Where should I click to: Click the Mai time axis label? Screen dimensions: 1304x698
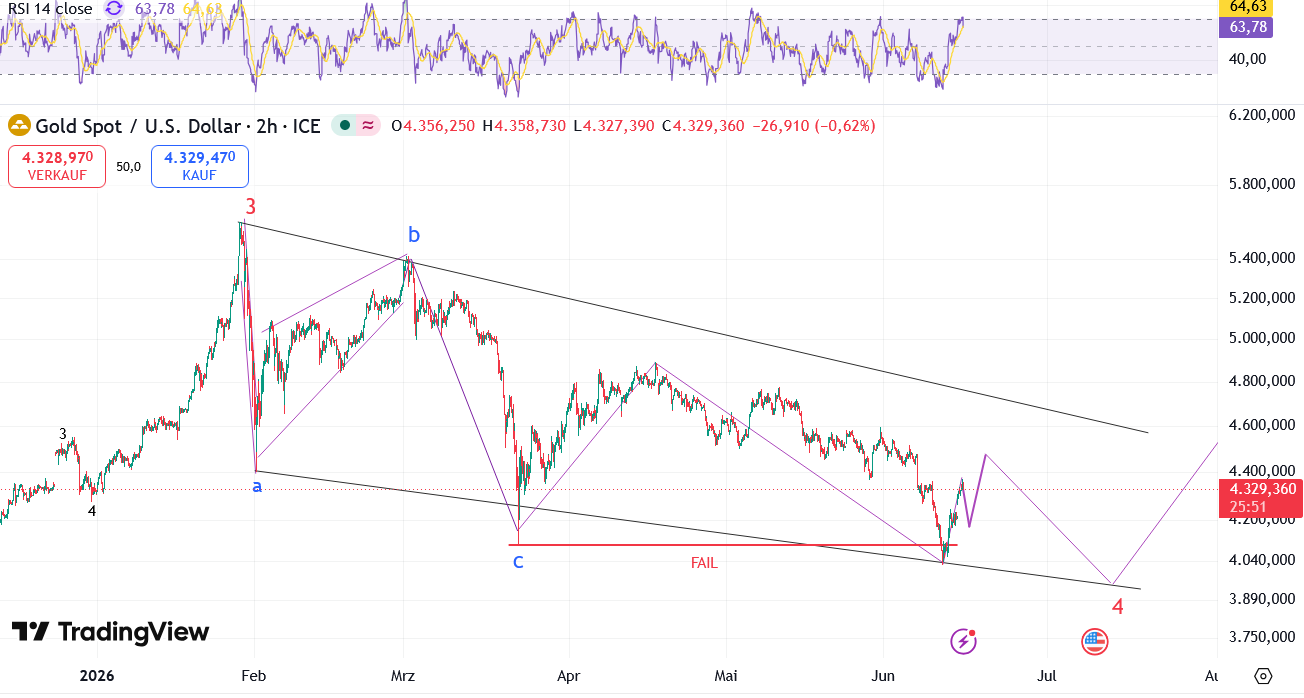point(726,676)
